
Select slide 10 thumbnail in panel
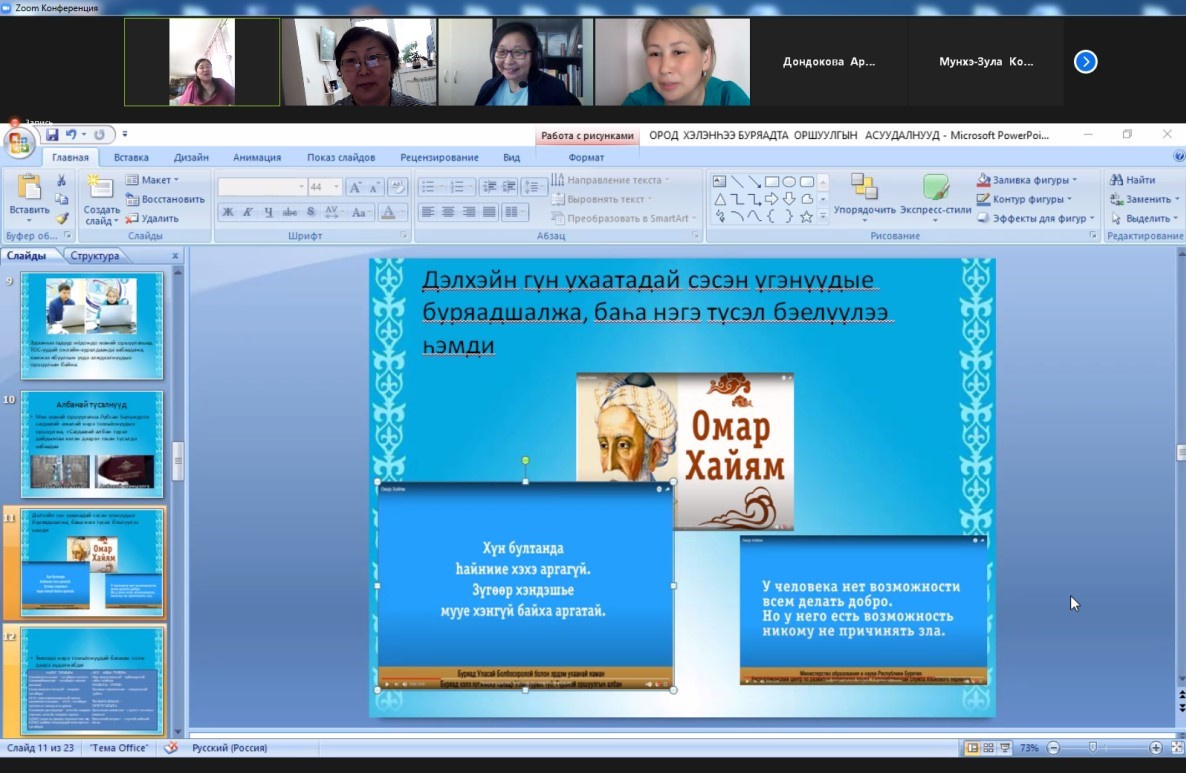tap(92, 443)
